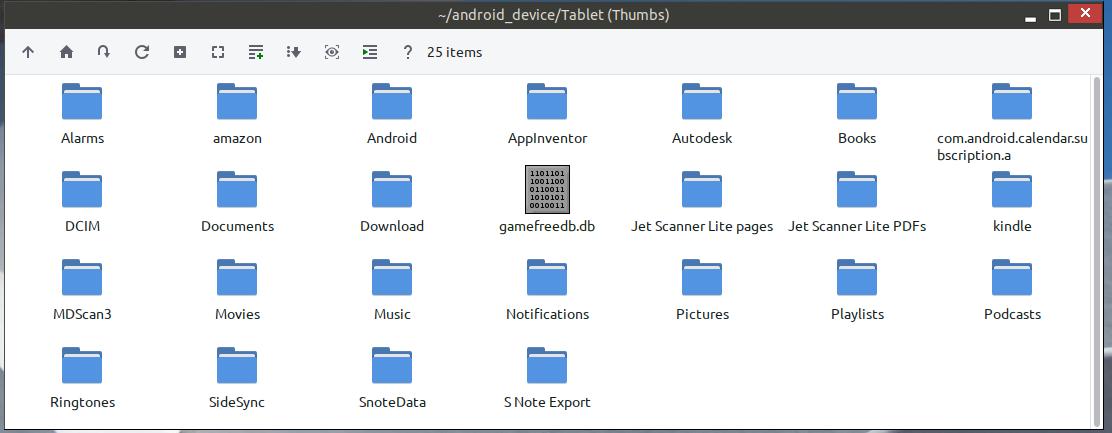Click the list-with-green-plus toolbar icon
The image size is (1112, 433).
point(256,52)
